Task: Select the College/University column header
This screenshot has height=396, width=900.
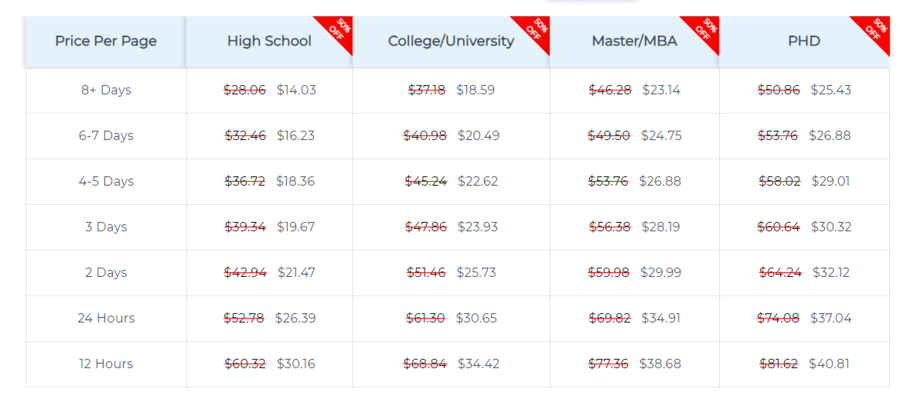Action: 451,41
